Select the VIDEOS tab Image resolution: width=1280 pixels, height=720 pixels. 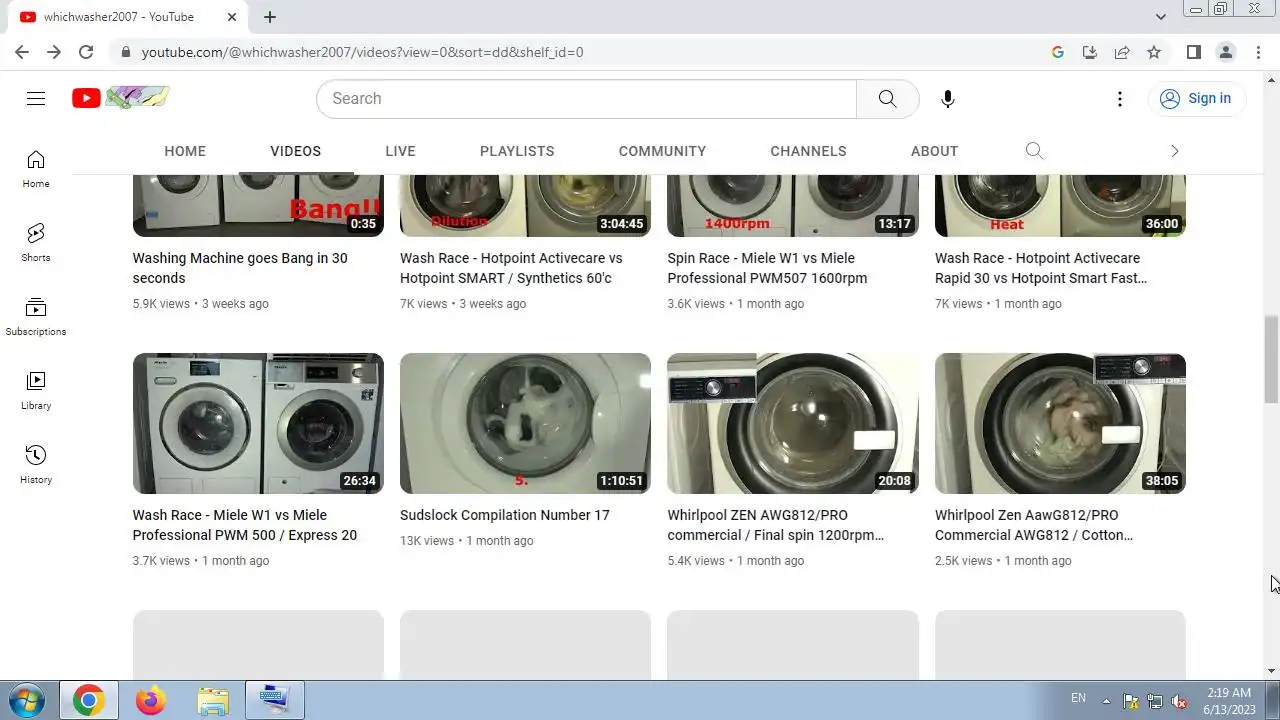point(296,151)
